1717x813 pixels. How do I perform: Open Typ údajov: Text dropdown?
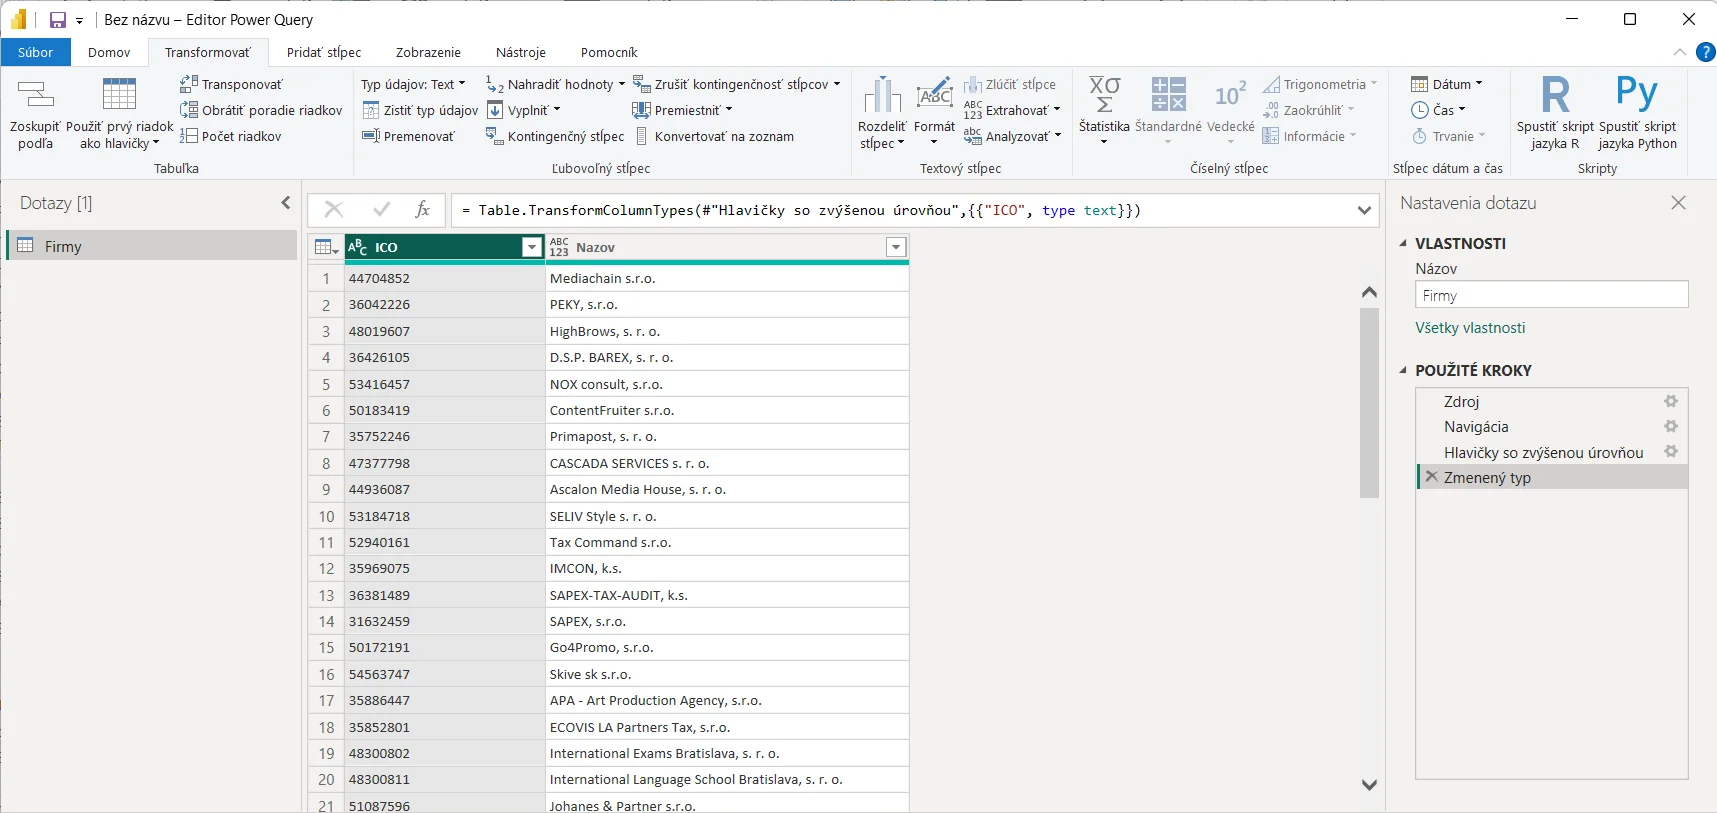(413, 84)
